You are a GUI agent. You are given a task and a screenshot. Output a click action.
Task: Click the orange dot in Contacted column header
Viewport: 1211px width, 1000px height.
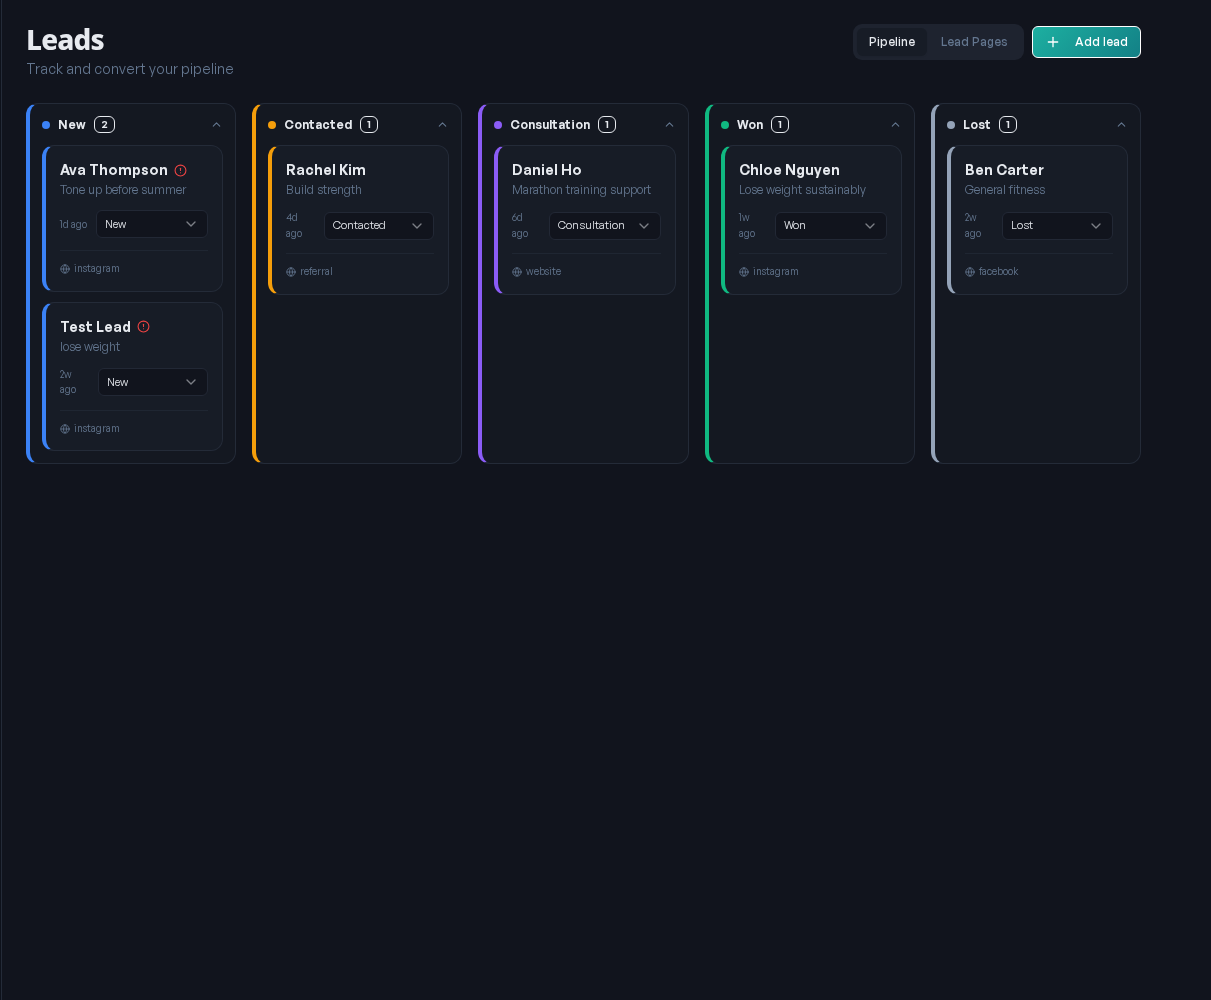click(272, 125)
